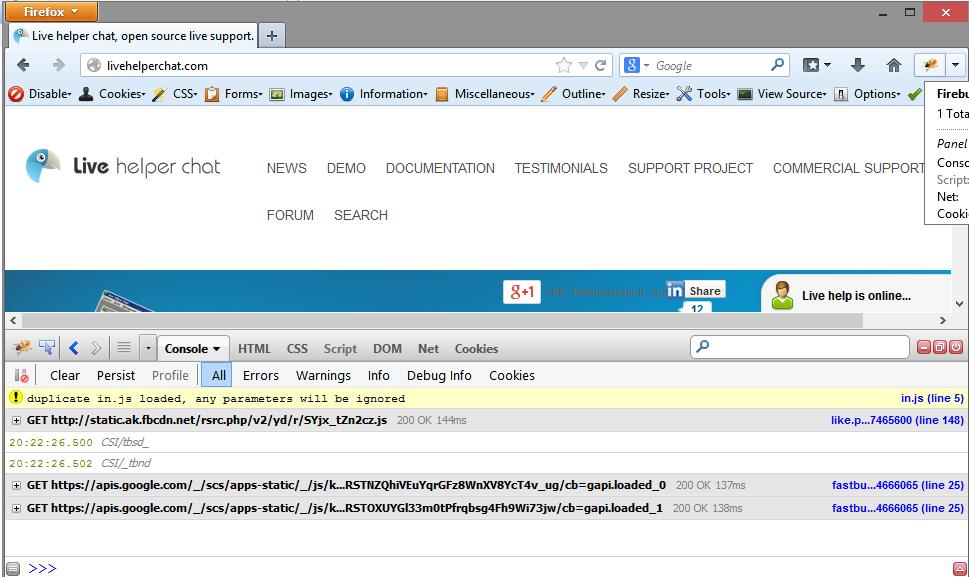The image size is (969, 577).
Task: Go to the browser home icon
Action: click(x=894, y=65)
